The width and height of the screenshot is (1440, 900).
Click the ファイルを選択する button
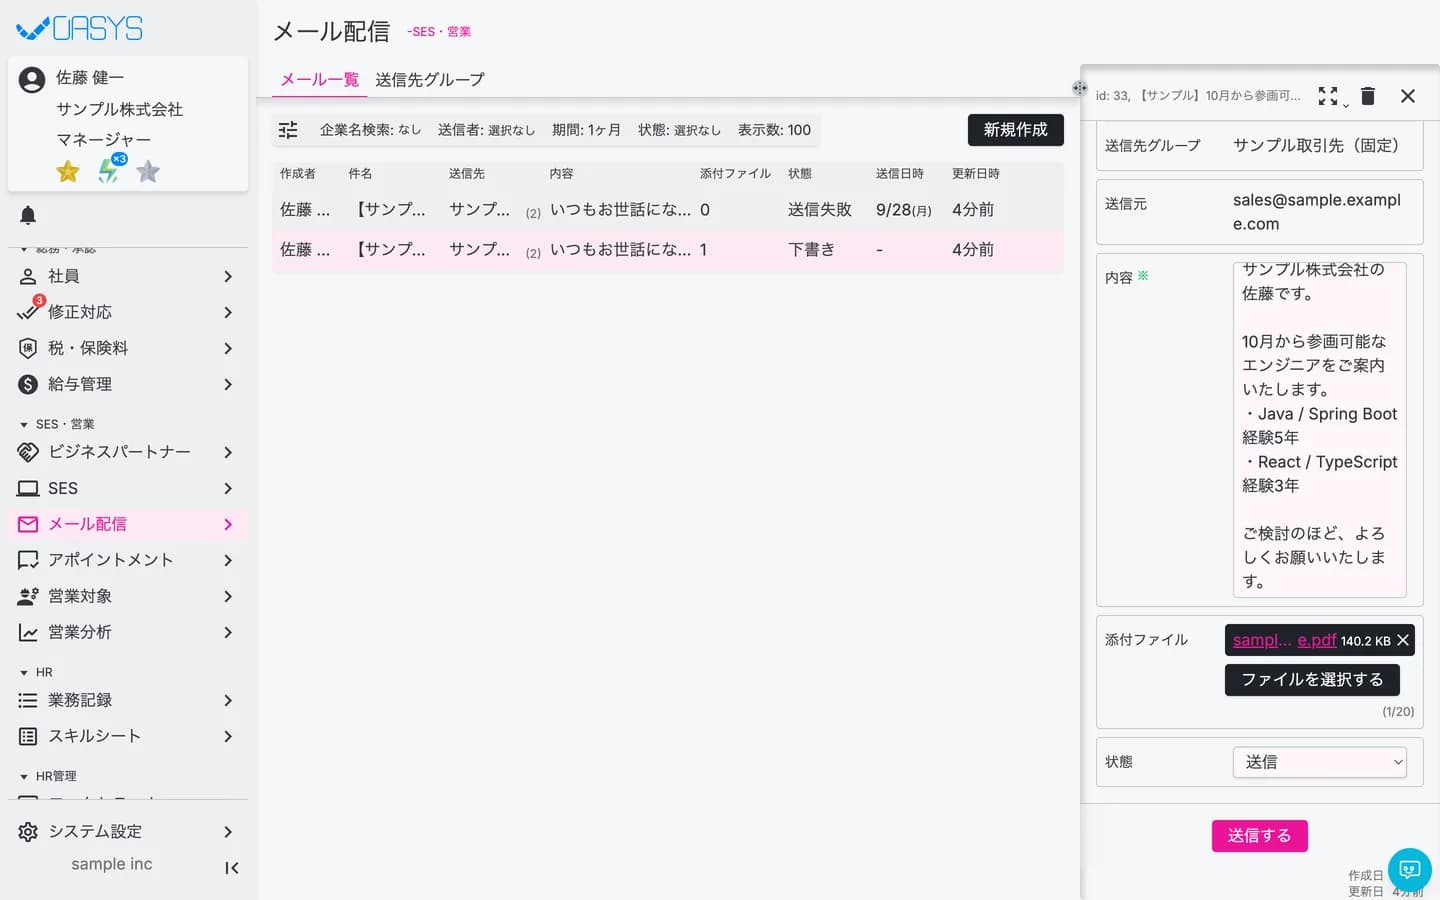(1312, 680)
